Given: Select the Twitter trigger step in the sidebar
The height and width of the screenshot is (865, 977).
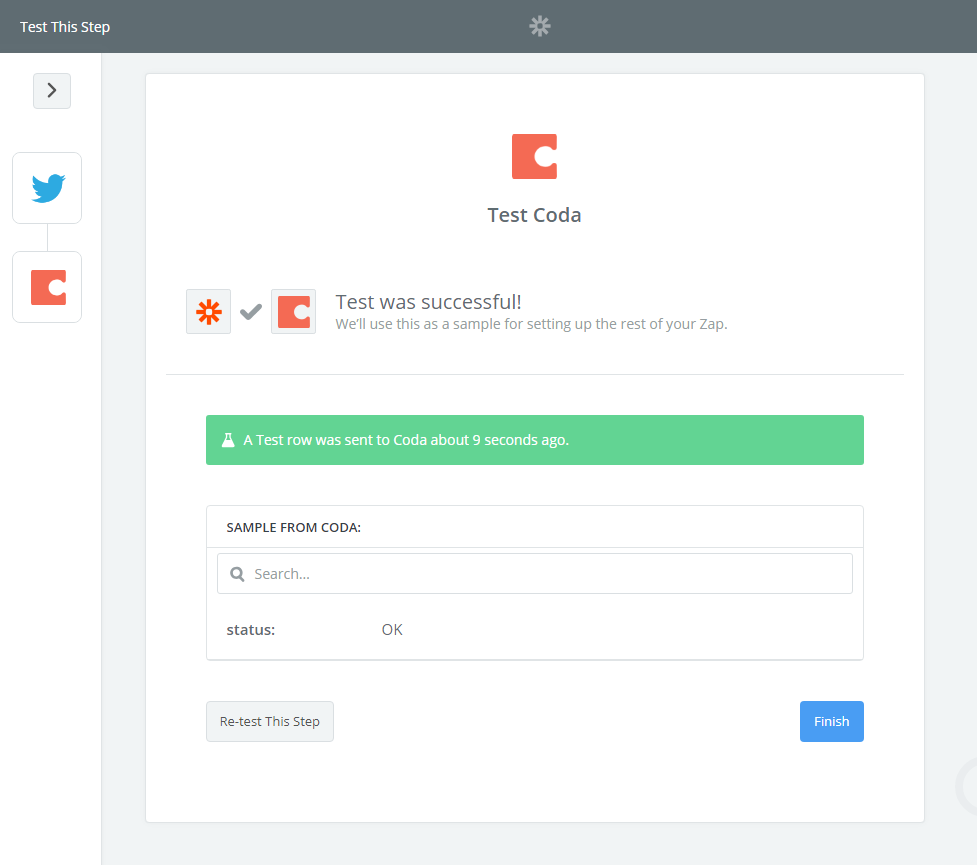Looking at the screenshot, I should click(x=47, y=188).
